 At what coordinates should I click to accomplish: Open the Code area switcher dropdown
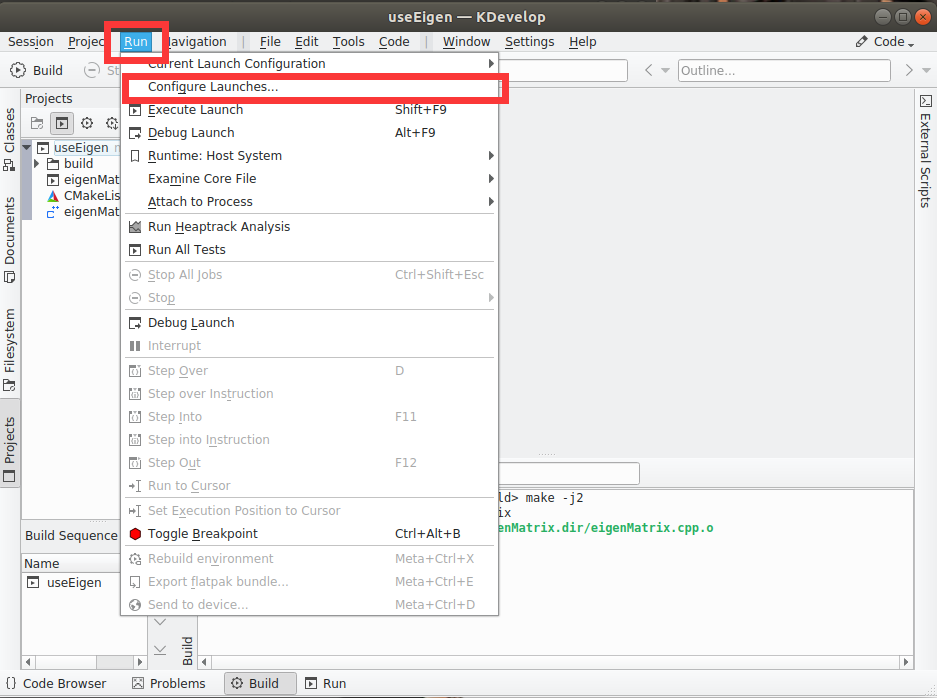click(885, 42)
